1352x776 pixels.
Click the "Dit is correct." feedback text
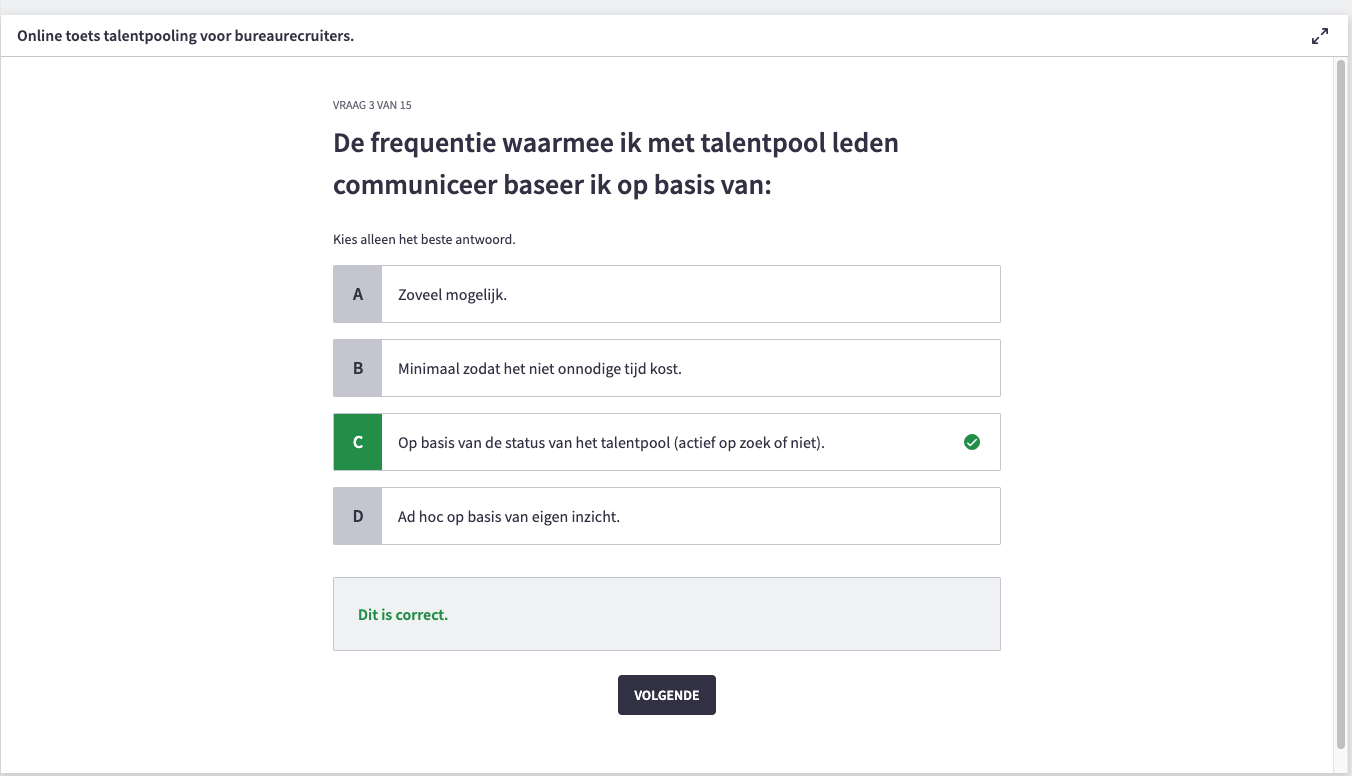pyautogui.click(x=403, y=615)
